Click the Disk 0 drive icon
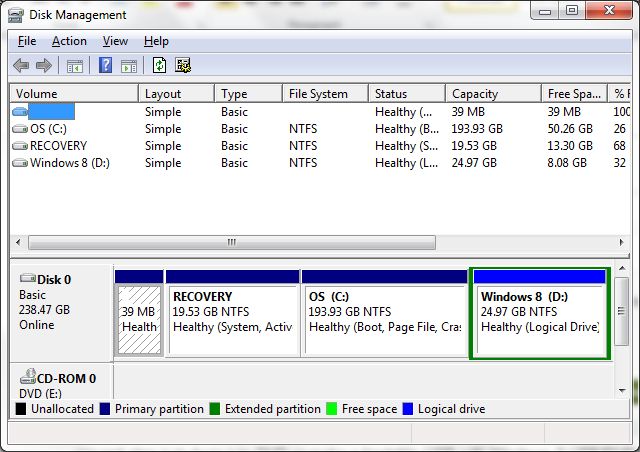 pos(27,279)
